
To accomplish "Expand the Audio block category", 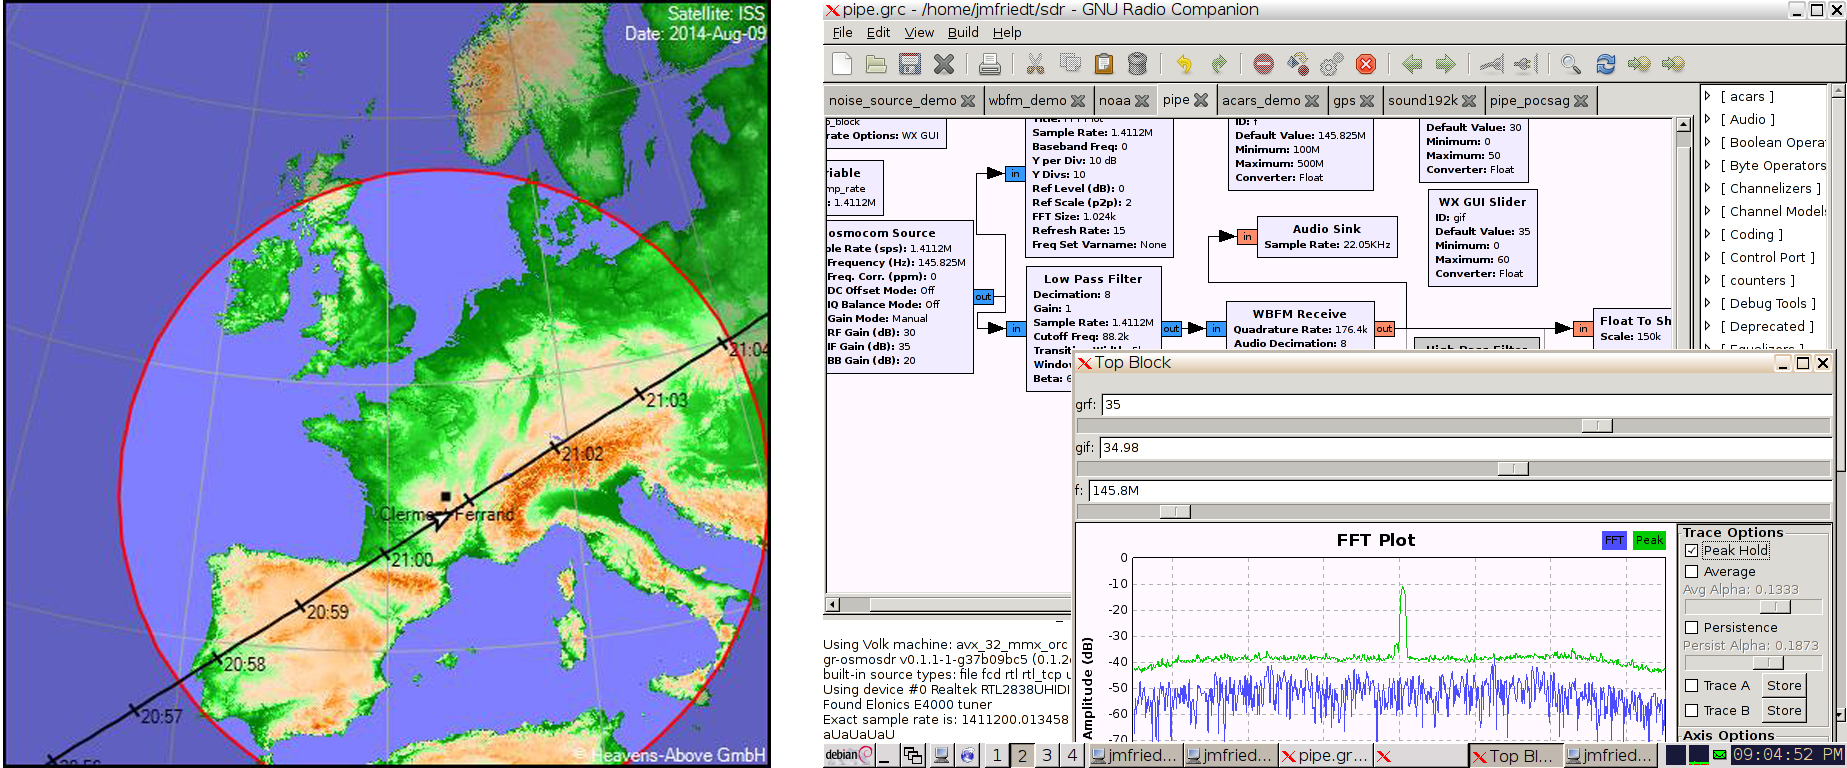I will (x=1708, y=119).
